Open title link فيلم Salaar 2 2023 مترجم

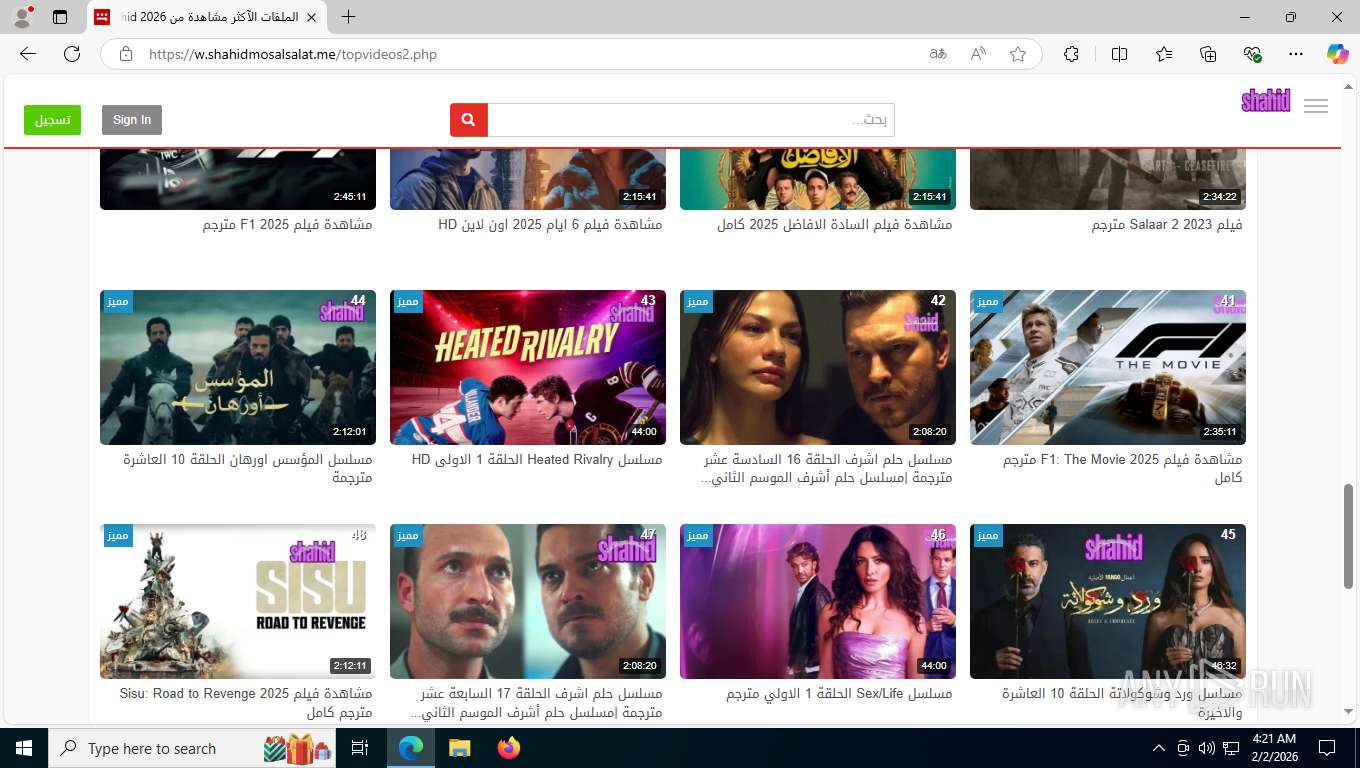click(x=1167, y=225)
